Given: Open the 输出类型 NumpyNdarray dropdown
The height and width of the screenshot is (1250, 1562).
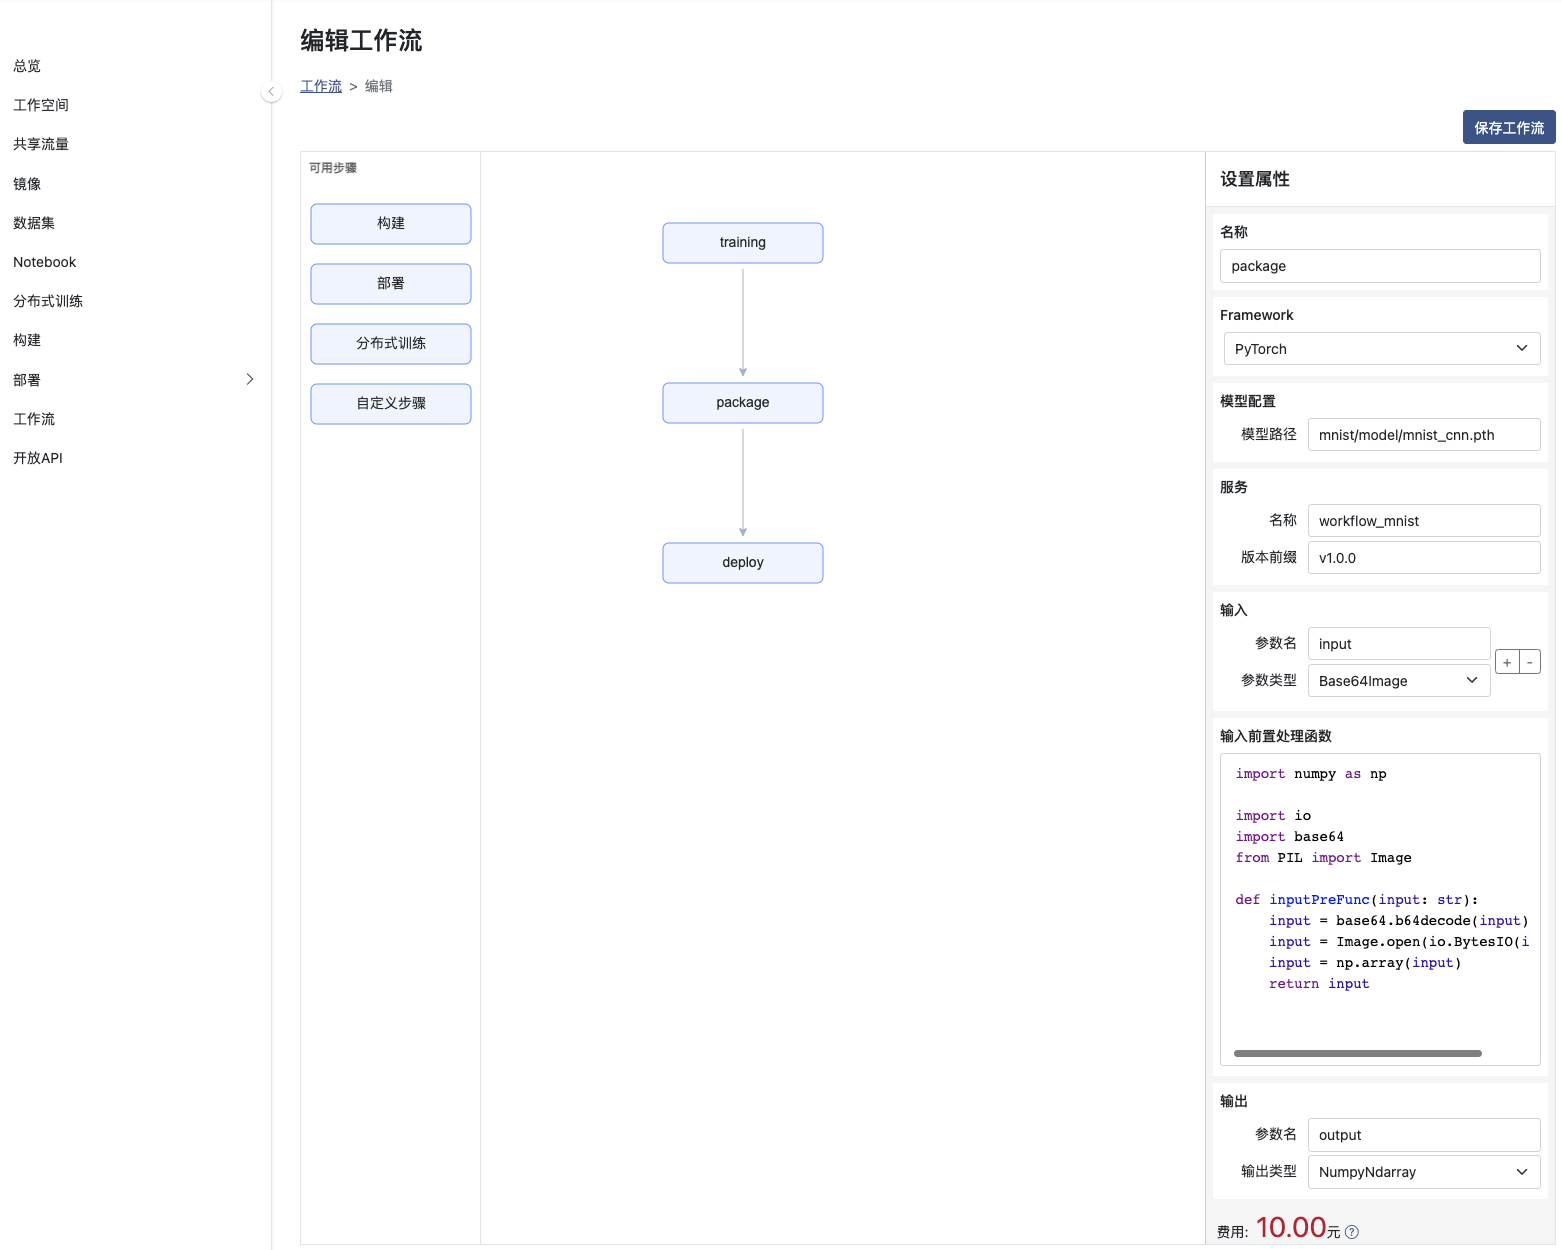Looking at the screenshot, I should coord(1423,1172).
